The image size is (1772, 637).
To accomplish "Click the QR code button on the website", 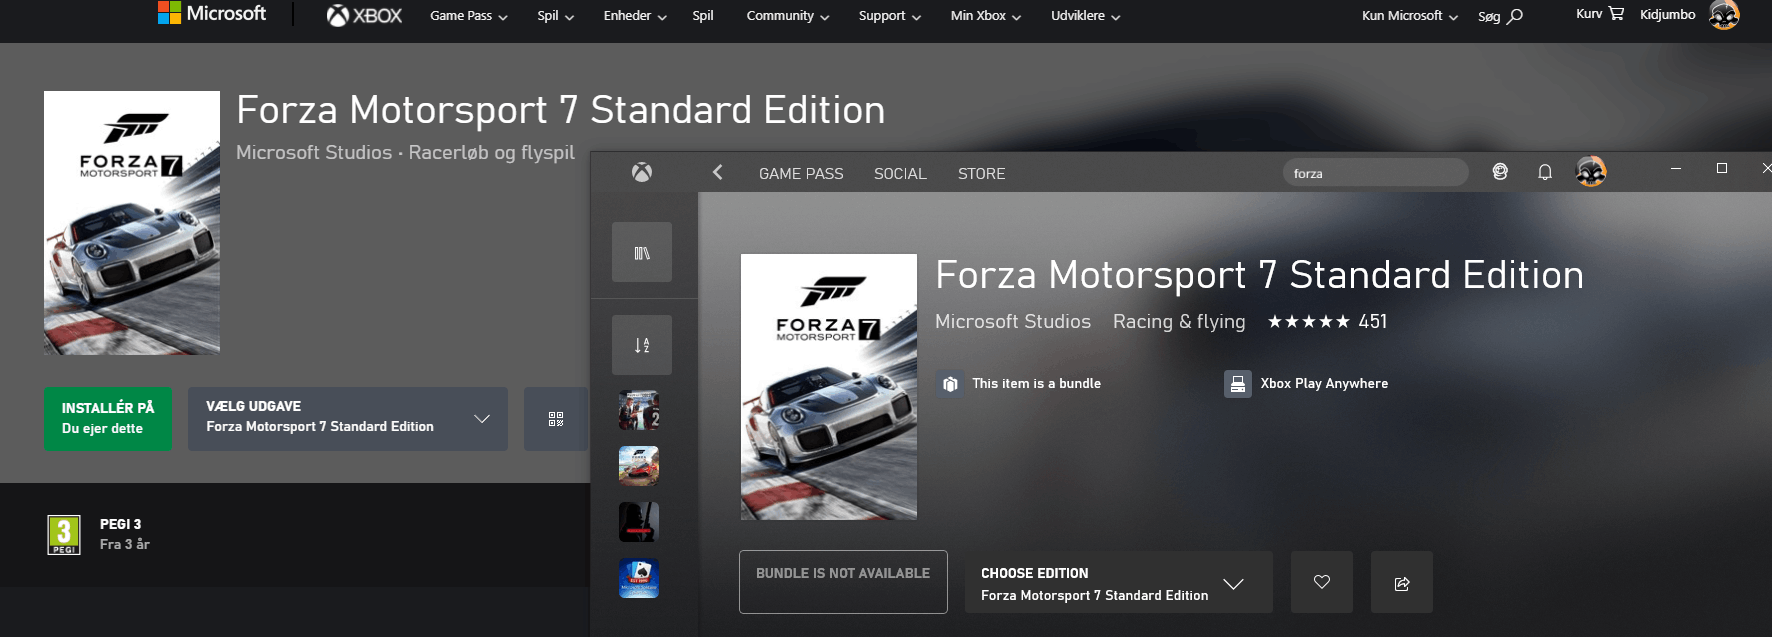I will click(x=556, y=419).
